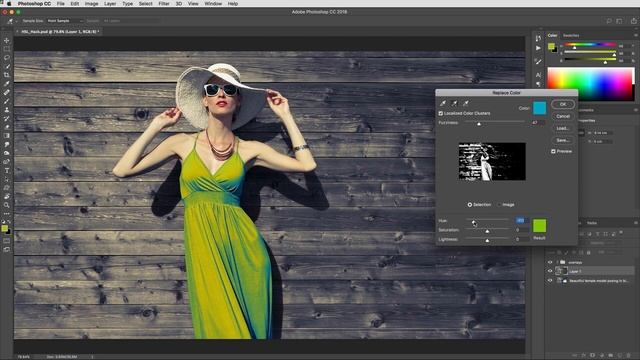Image resolution: width=640 pixels, height=360 pixels.
Task: Select the Eraser tool
Action: click(7, 127)
